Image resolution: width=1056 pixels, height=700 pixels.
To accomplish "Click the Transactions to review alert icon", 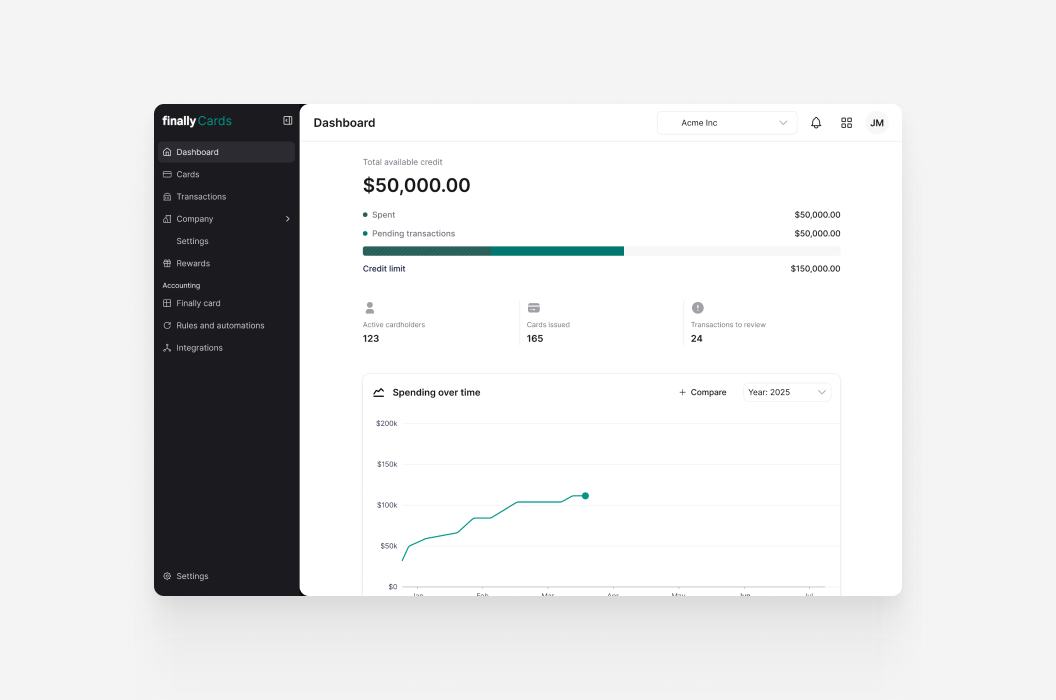I will (x=698, y=308).
